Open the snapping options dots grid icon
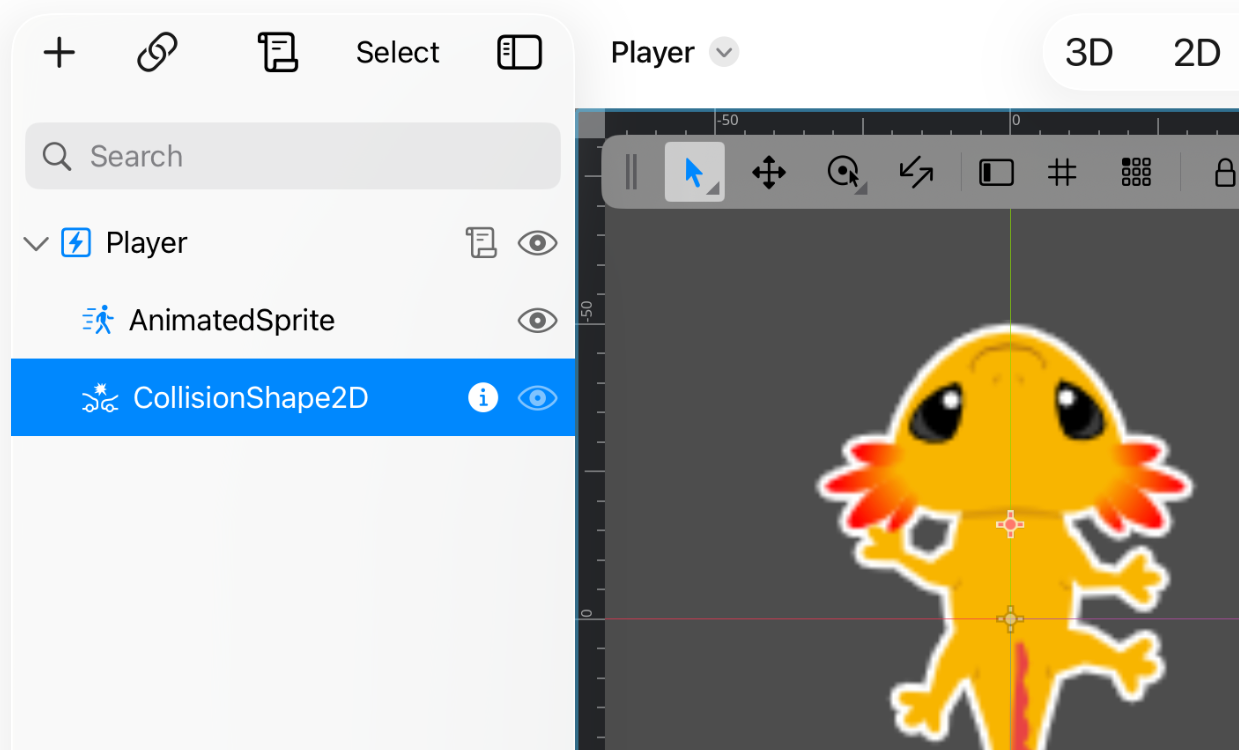Image resolution: width=1239 pixels, height=750 pixels. click(1136, 172)
